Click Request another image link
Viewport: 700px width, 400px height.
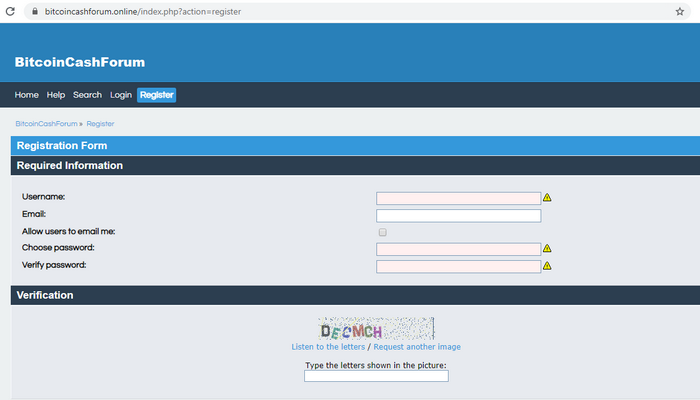(x=417, y=347)
